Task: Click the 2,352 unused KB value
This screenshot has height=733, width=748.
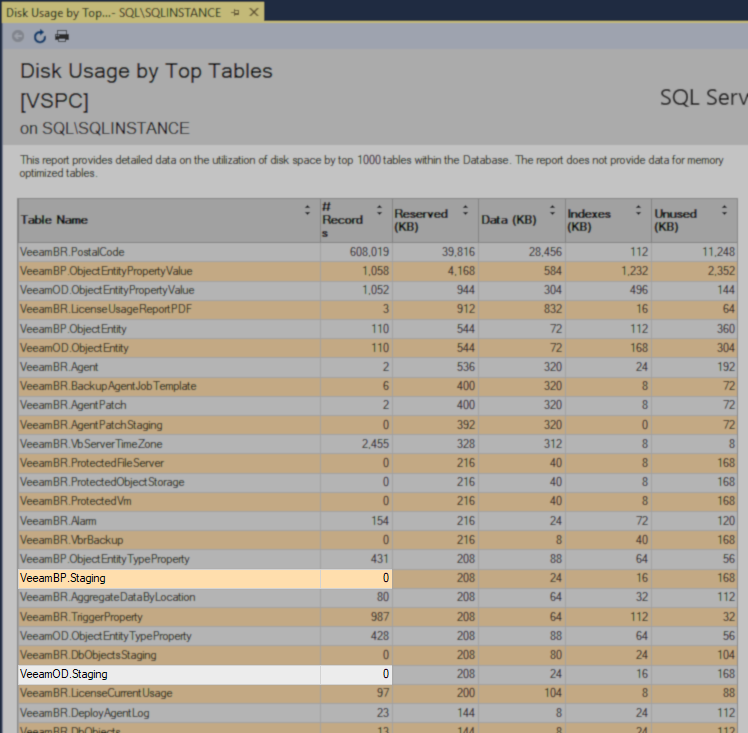Action: pos(721,271)
